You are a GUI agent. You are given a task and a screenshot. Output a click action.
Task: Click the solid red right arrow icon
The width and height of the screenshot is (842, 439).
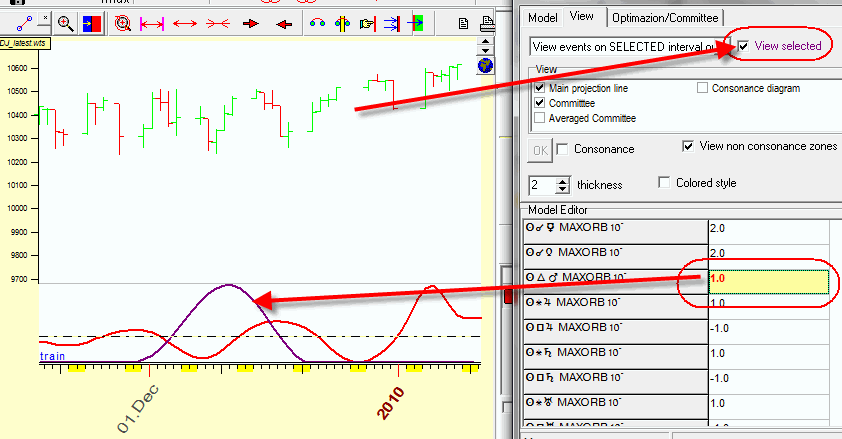pos(252,23)
